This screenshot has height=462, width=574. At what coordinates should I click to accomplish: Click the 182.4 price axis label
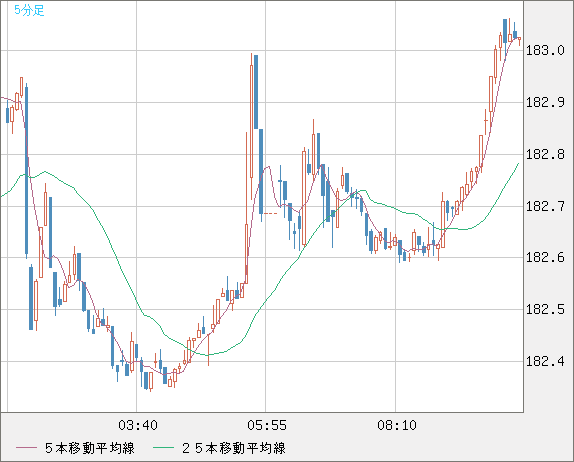[x=545, y=361]
